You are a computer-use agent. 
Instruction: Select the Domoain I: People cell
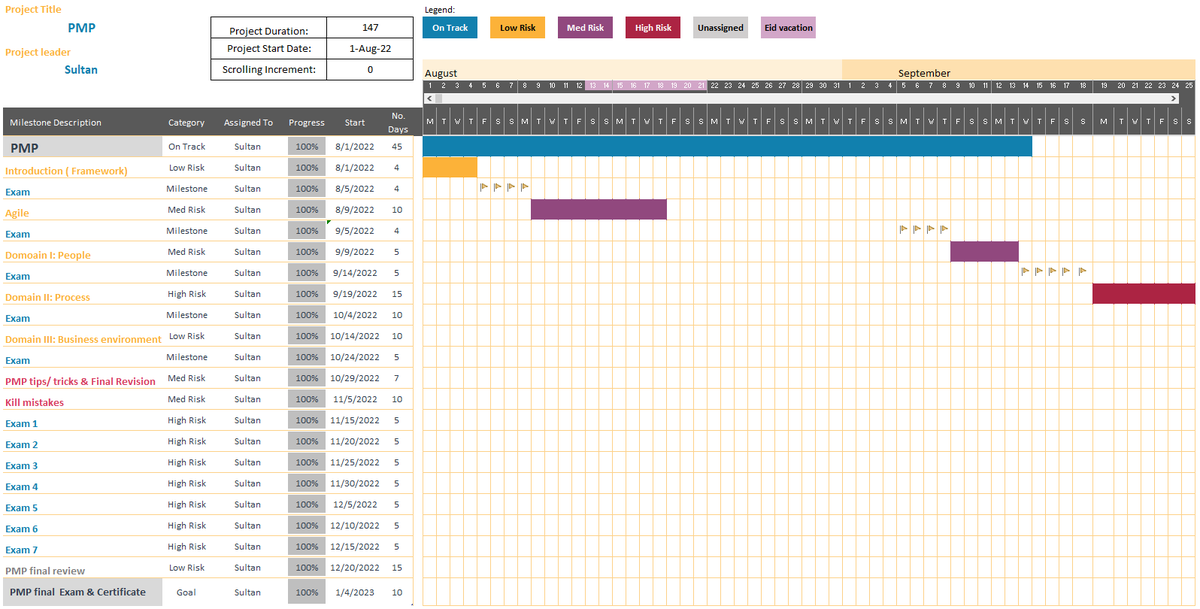pyautogui.click(x=82, y=253)
